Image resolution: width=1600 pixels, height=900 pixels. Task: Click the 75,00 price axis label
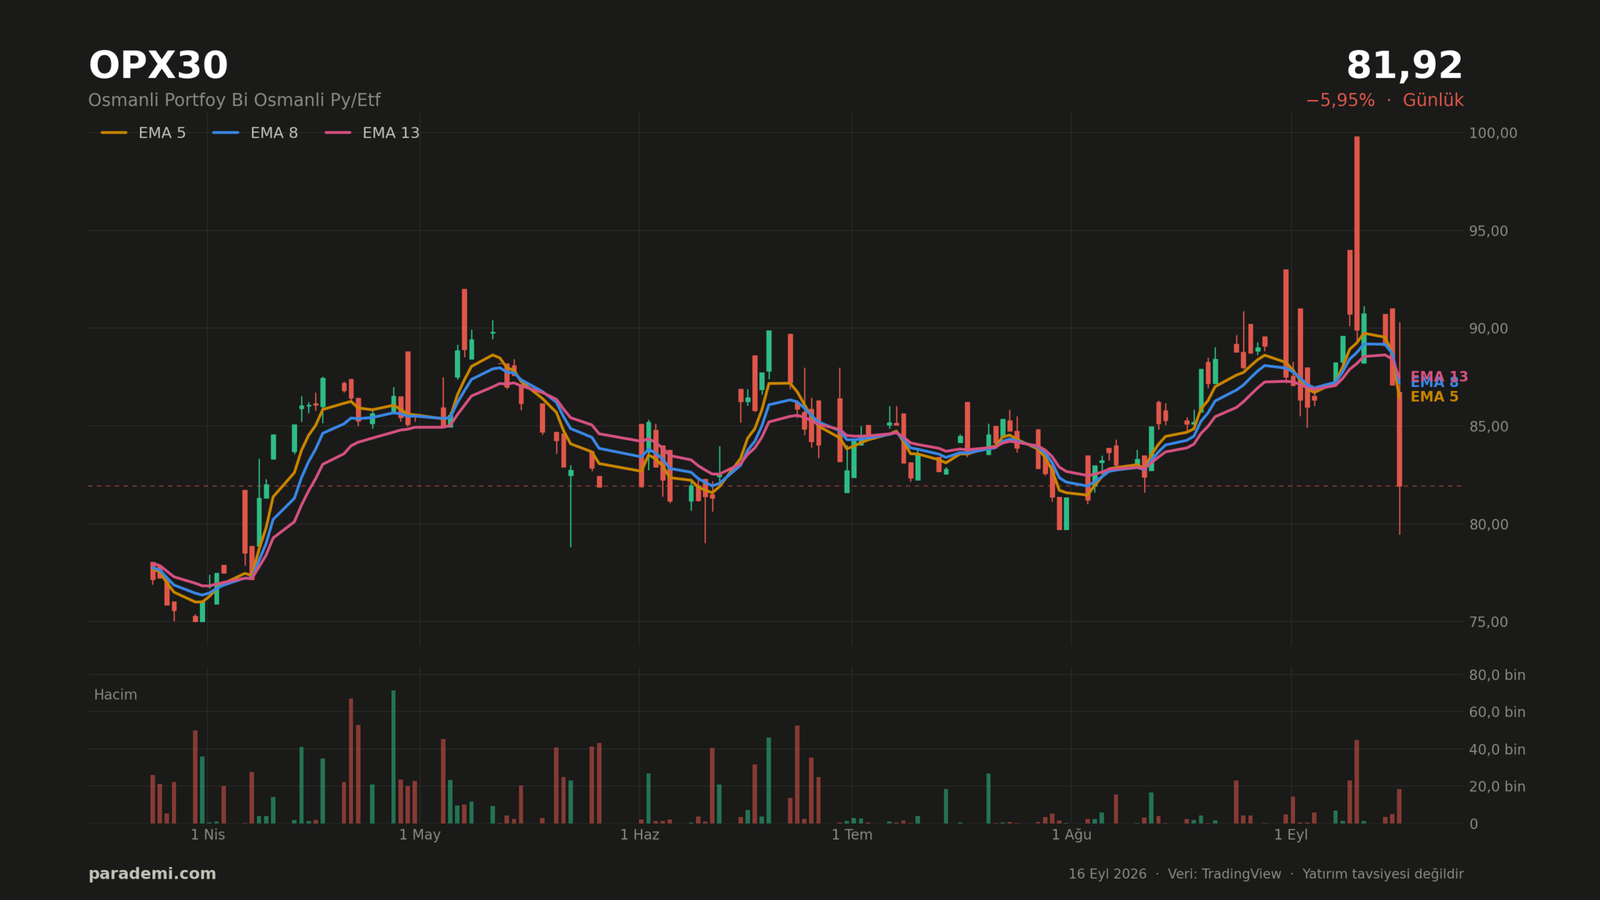click(x=1488, y=622)
